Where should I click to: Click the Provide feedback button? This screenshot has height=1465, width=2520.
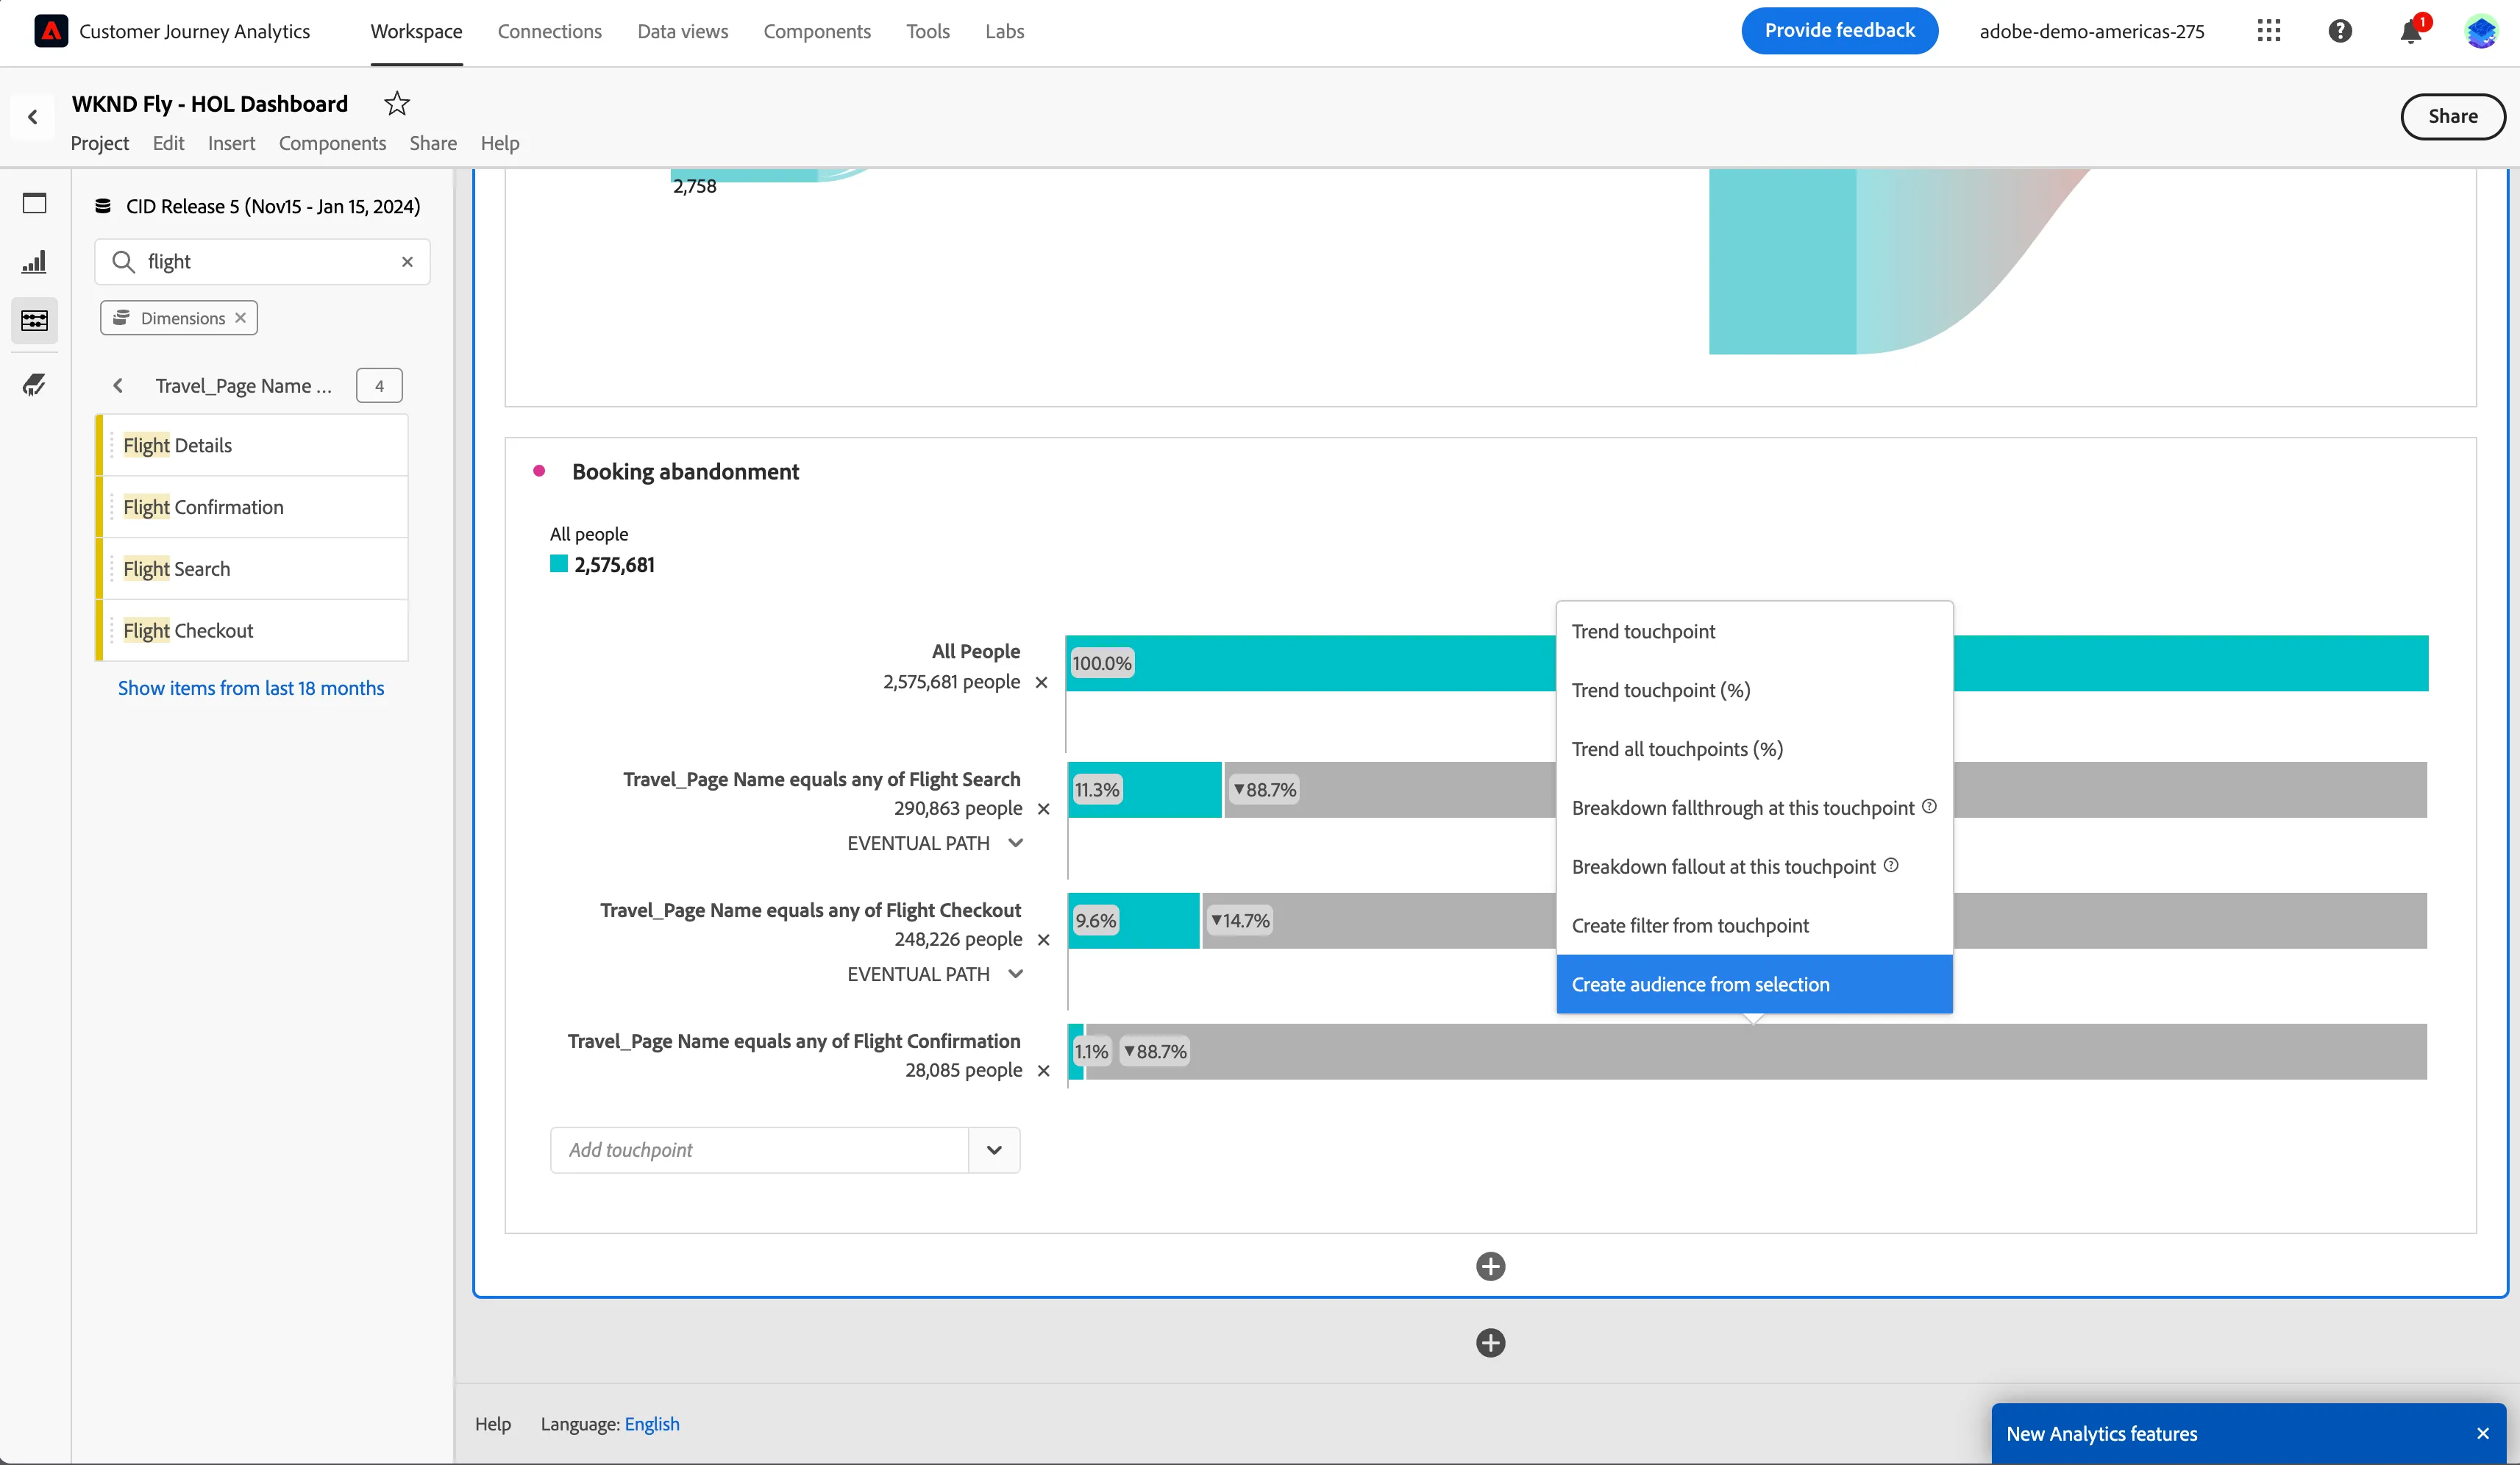tap(1839, 30)
